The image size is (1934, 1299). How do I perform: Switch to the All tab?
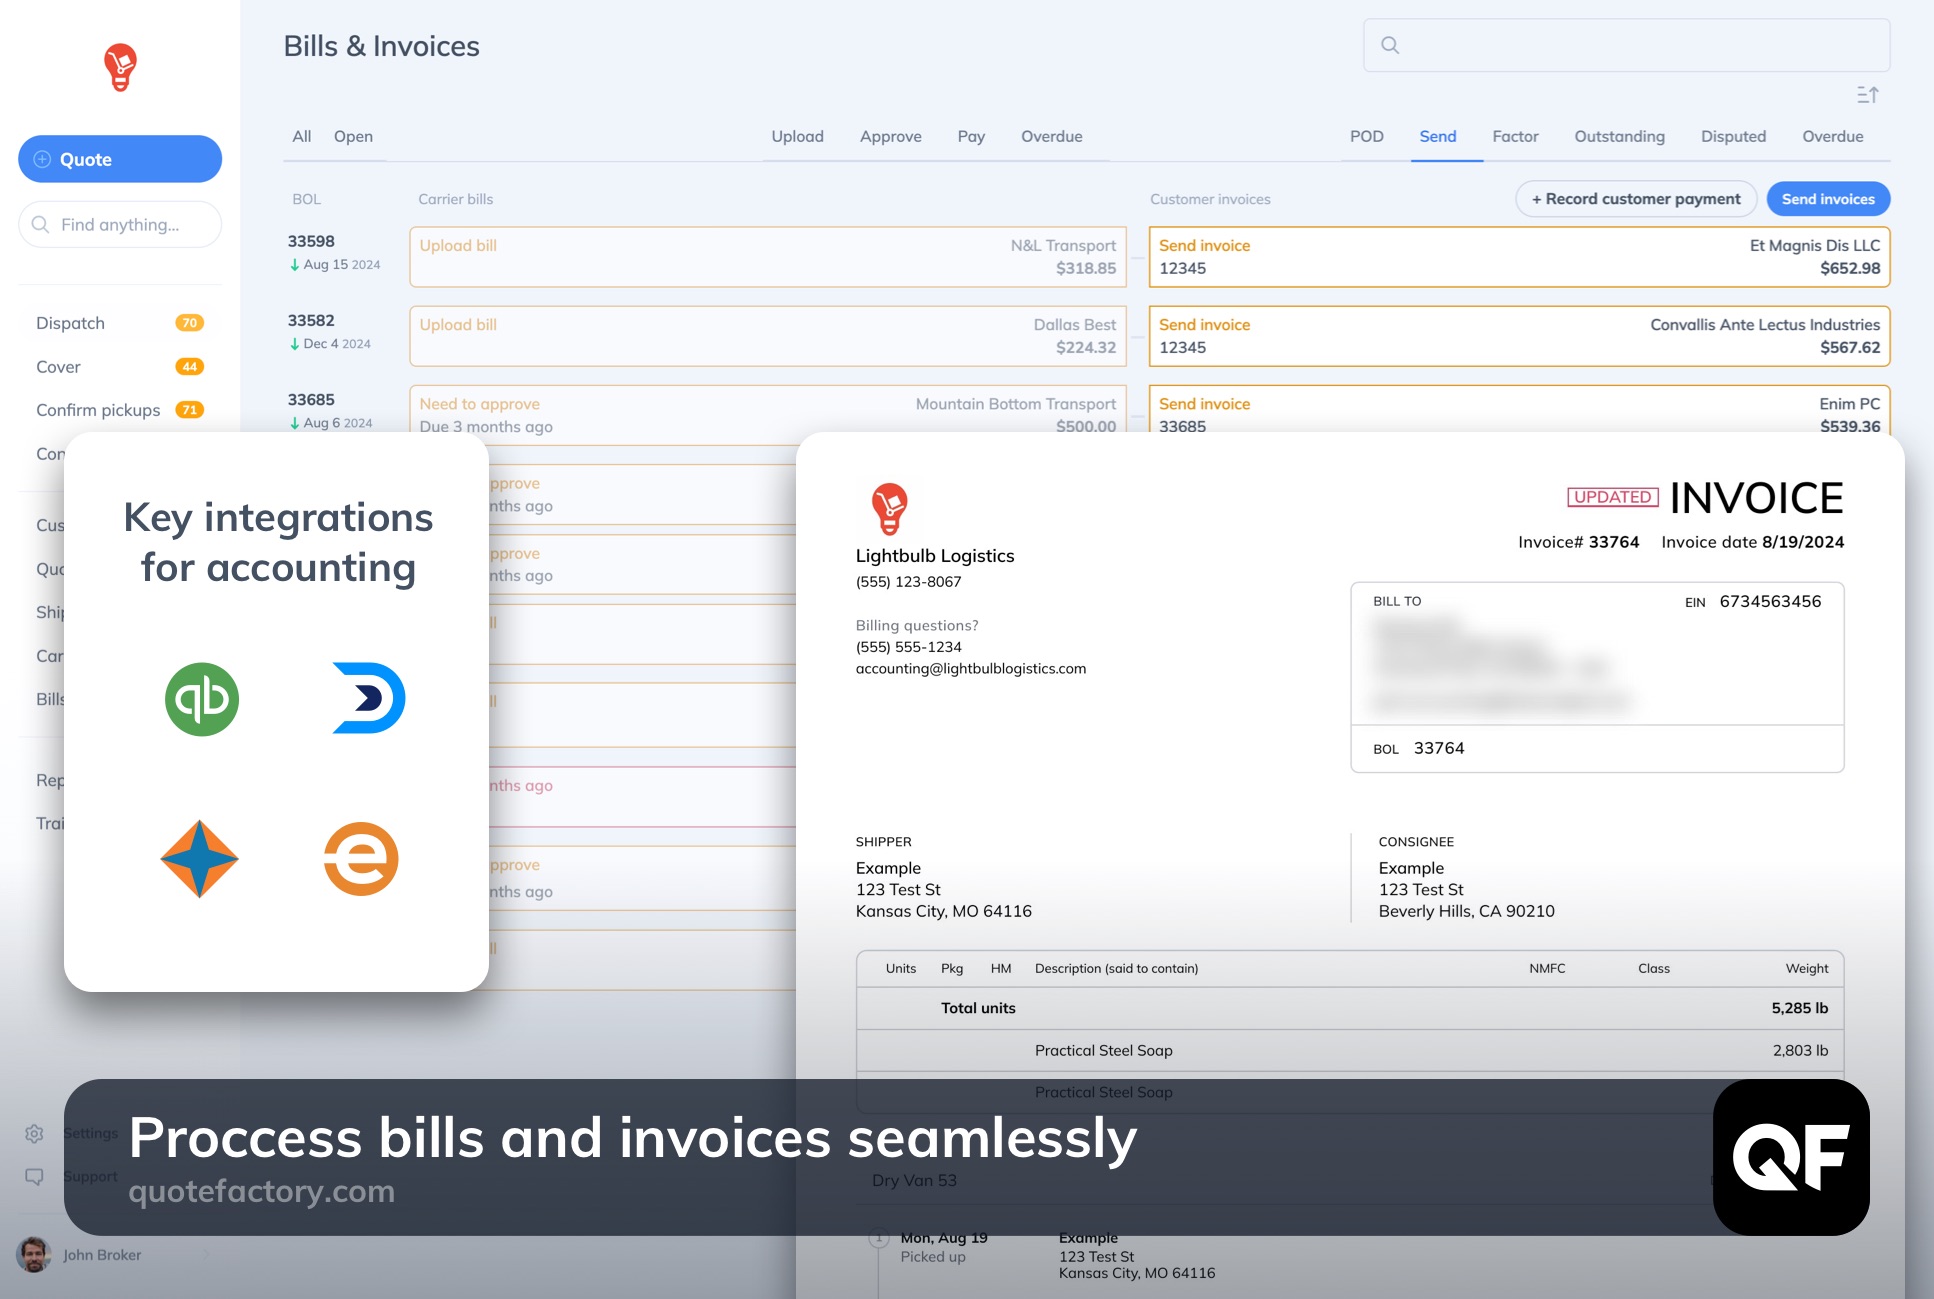302,136
